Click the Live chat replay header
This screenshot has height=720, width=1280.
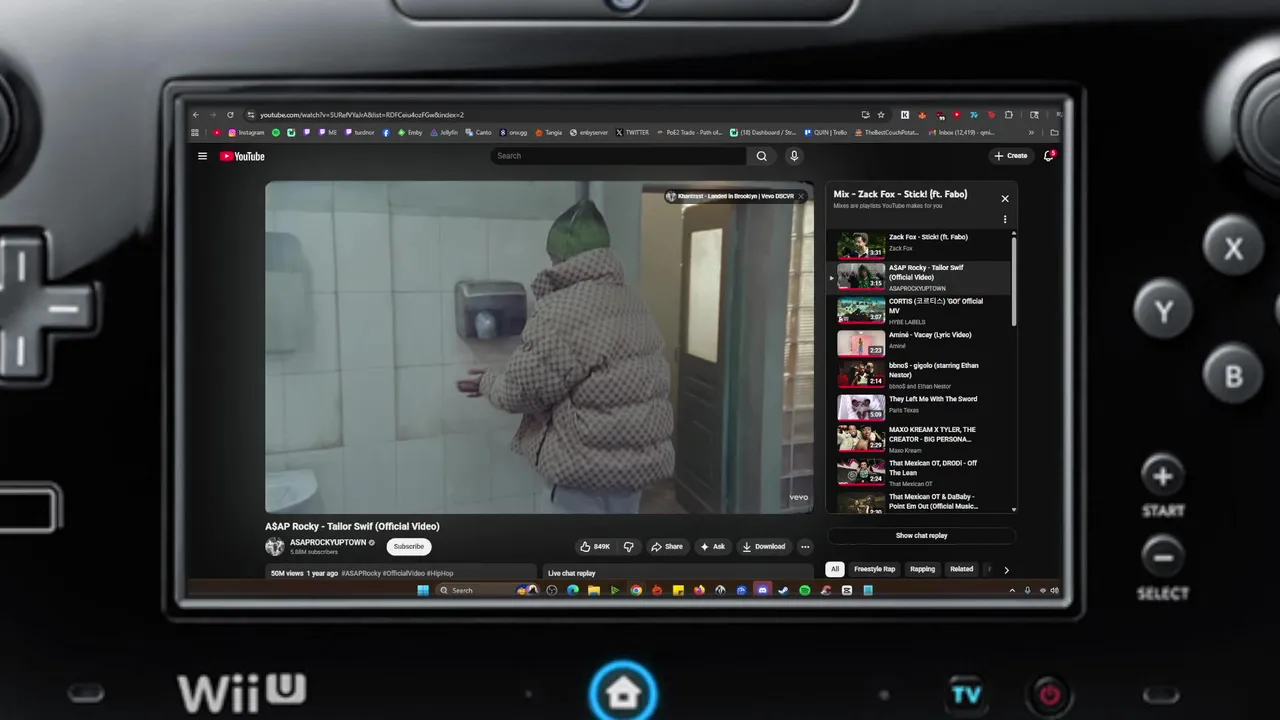(x=680, y=573)
